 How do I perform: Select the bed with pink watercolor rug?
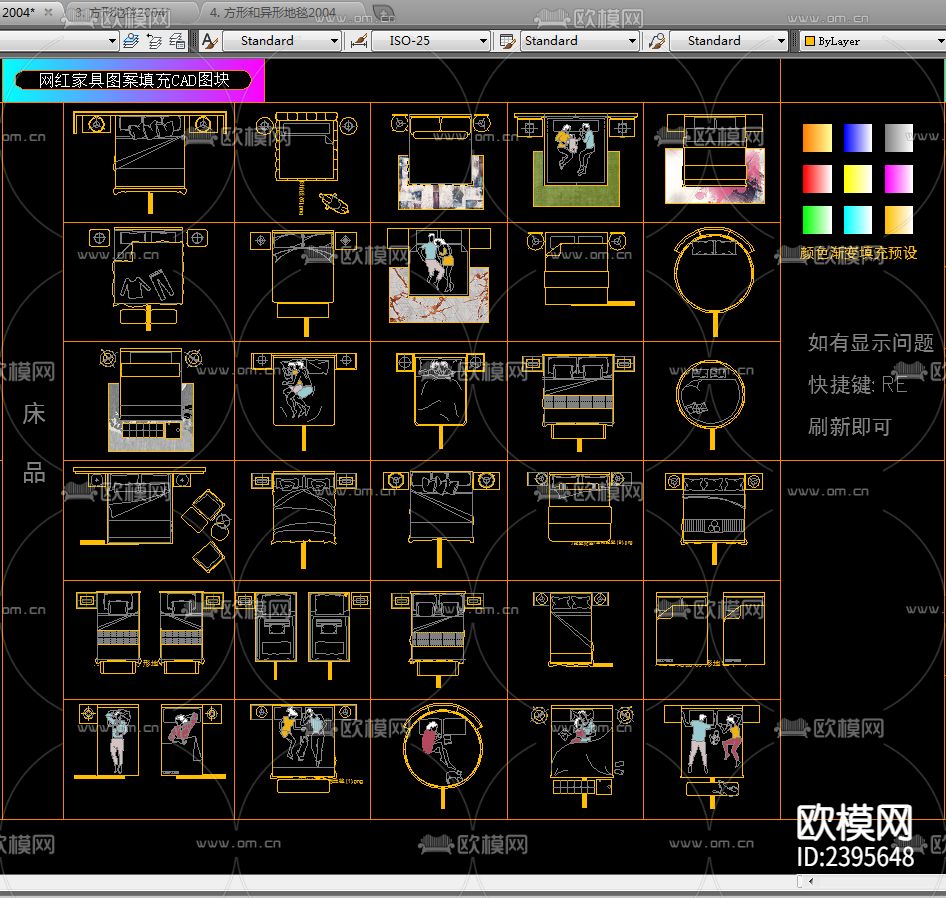point(714,158)
